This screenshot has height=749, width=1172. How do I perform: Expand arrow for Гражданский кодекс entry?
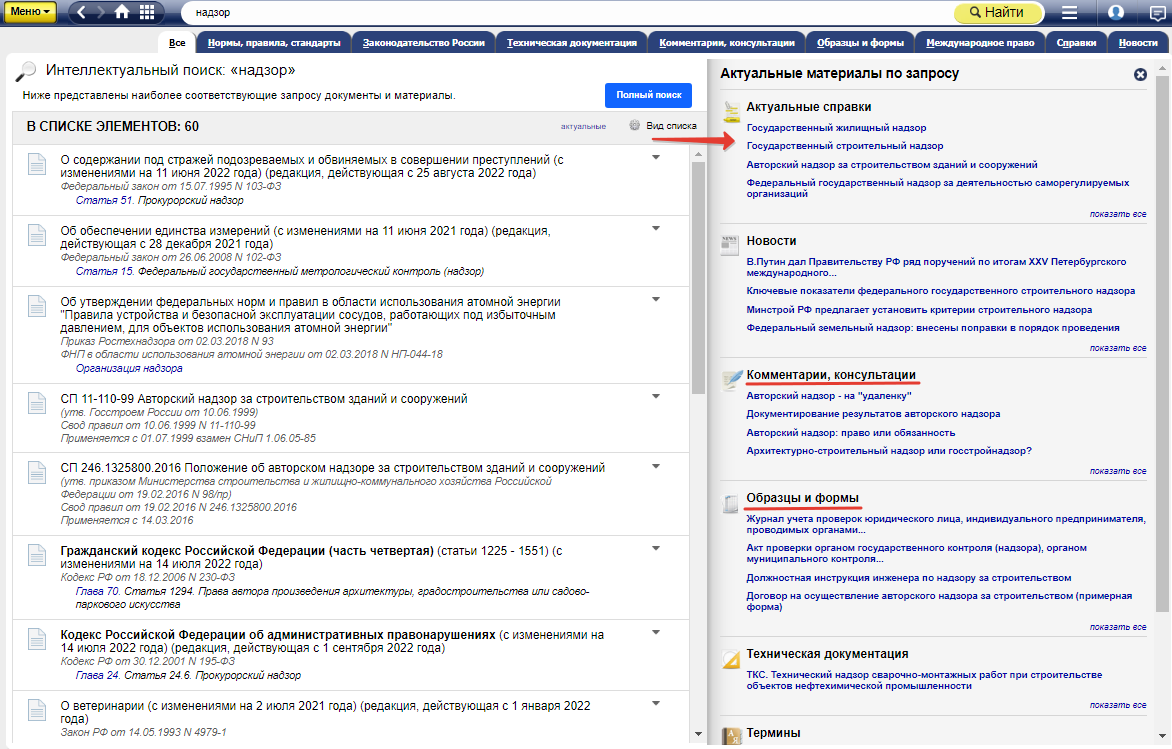tap(656, 549)
